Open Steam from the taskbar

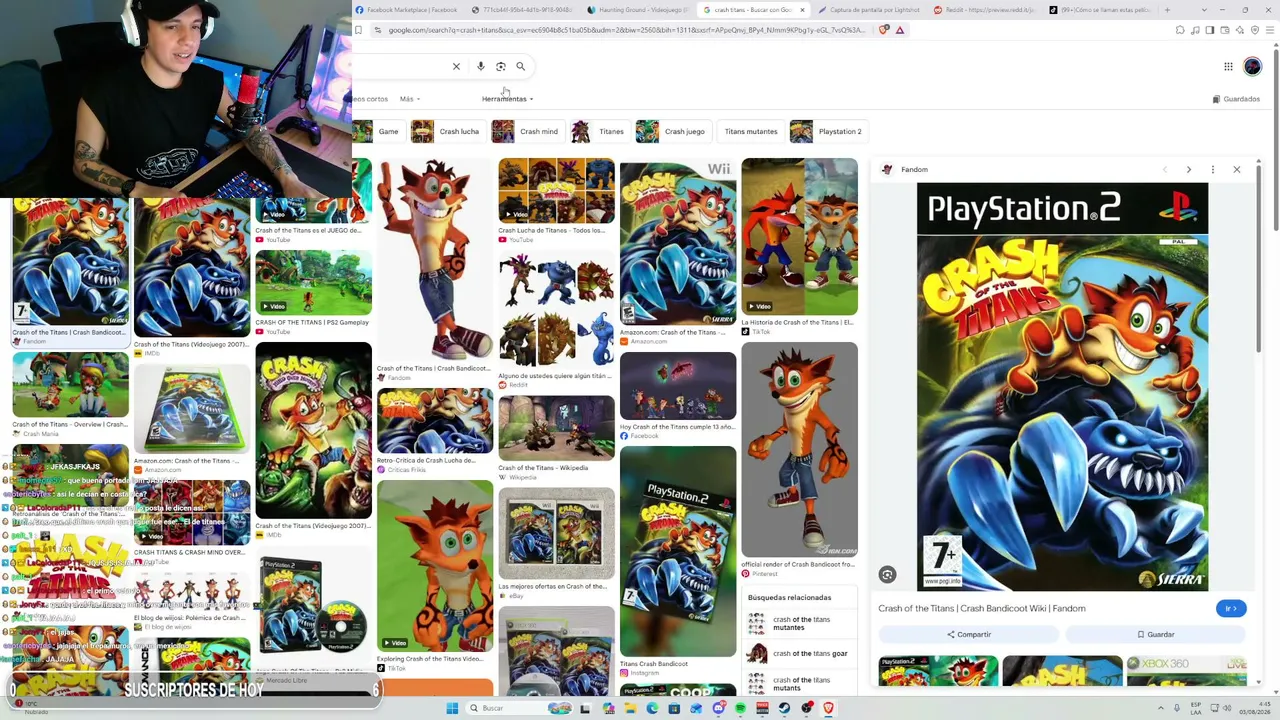[x=784, y=708]
